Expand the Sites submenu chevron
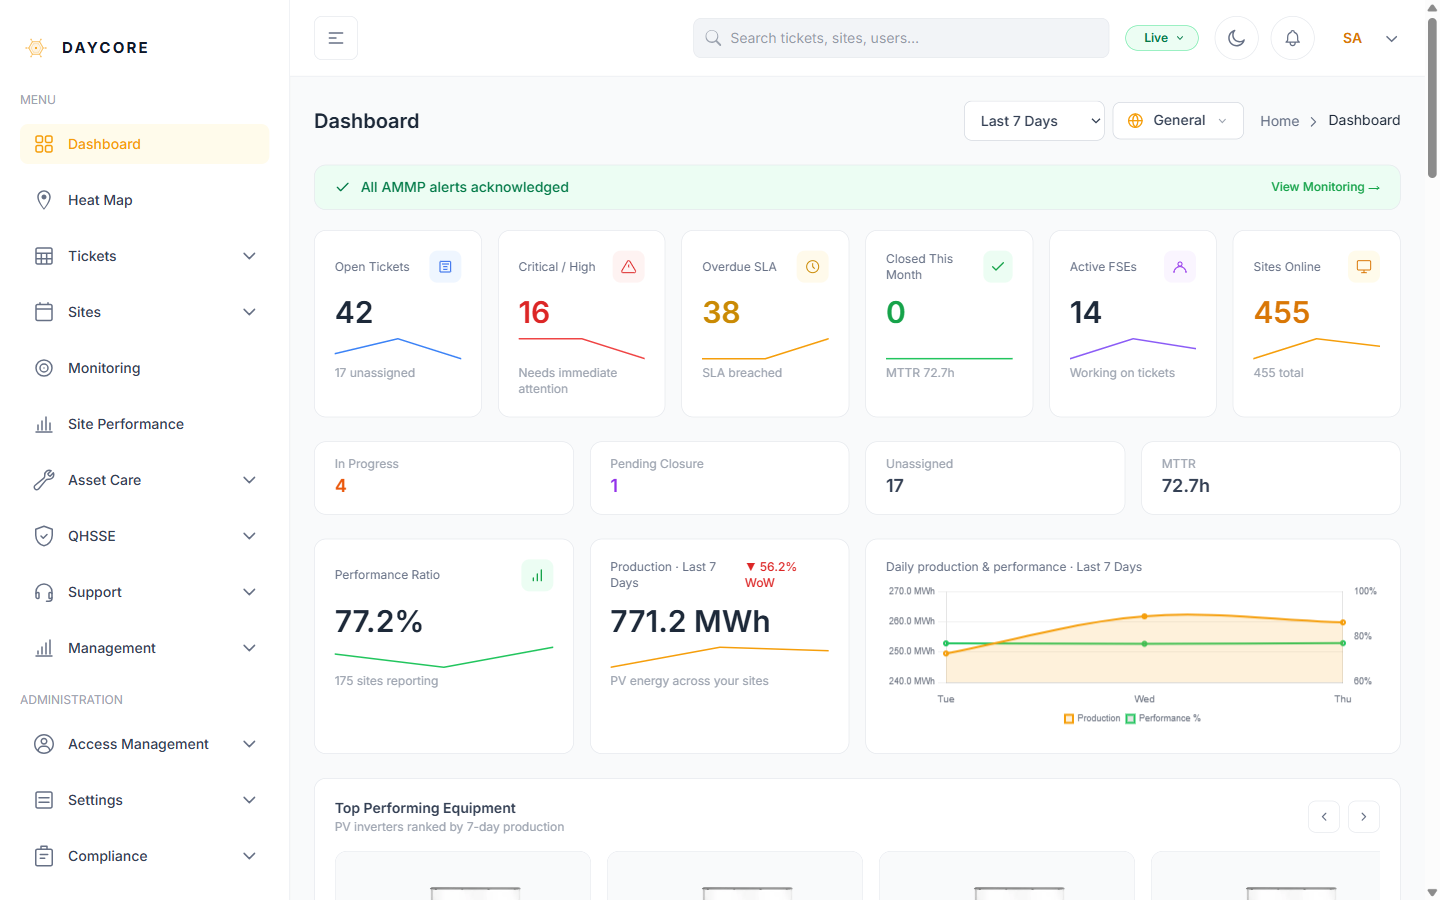The width and height of the screenshot is (1440, 900). (250, 312)
